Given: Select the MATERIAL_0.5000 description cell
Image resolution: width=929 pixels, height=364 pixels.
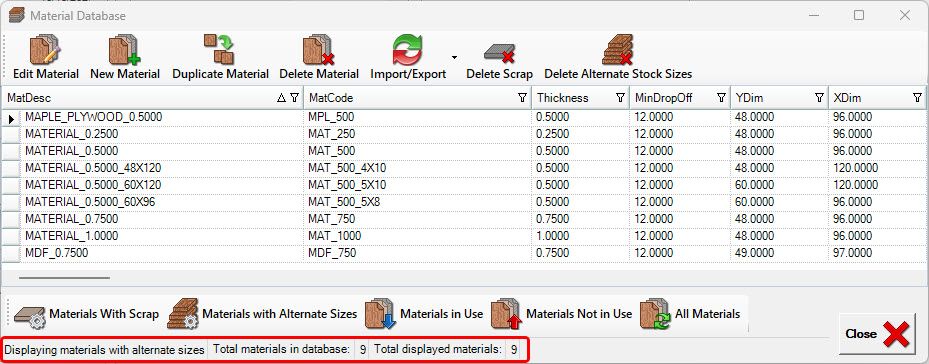Looking at the screenshot, I should coord(162,151).
